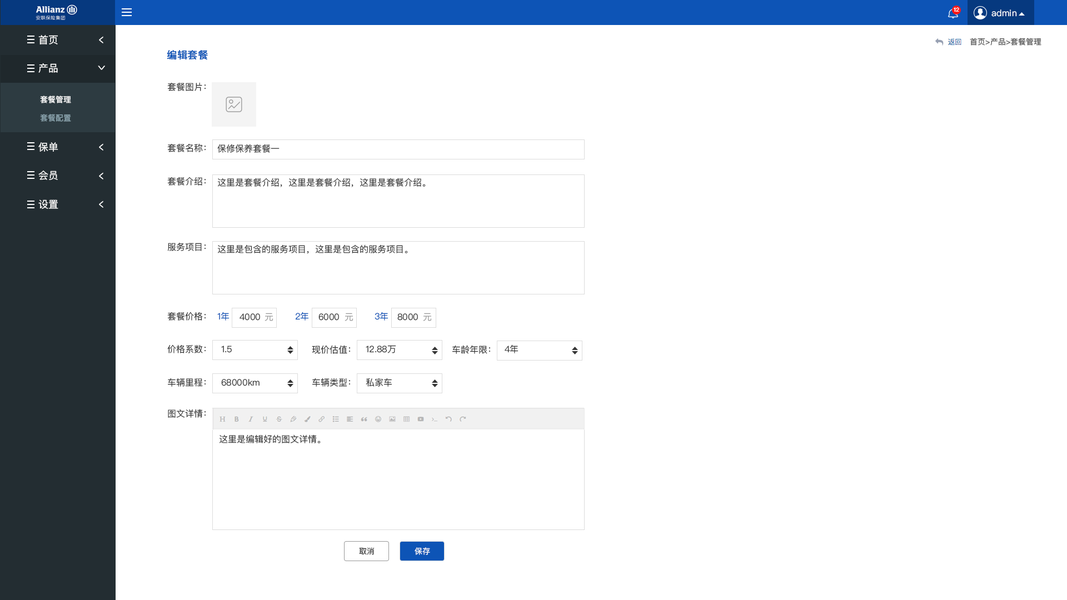Open the admin user menu
This screenshot has height=600, width=1067.
[1000, 13]
